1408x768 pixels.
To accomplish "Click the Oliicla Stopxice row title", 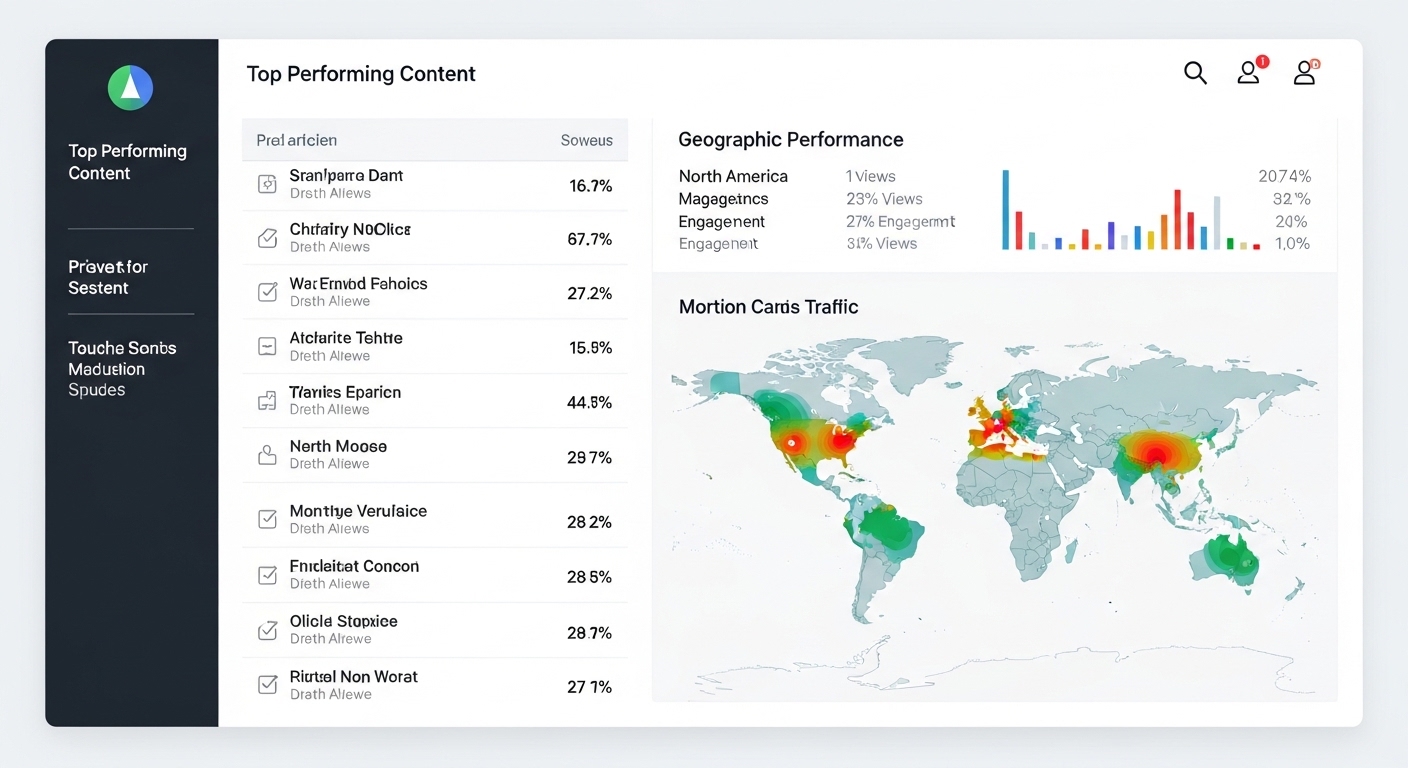I will click(x=344, y=621).
